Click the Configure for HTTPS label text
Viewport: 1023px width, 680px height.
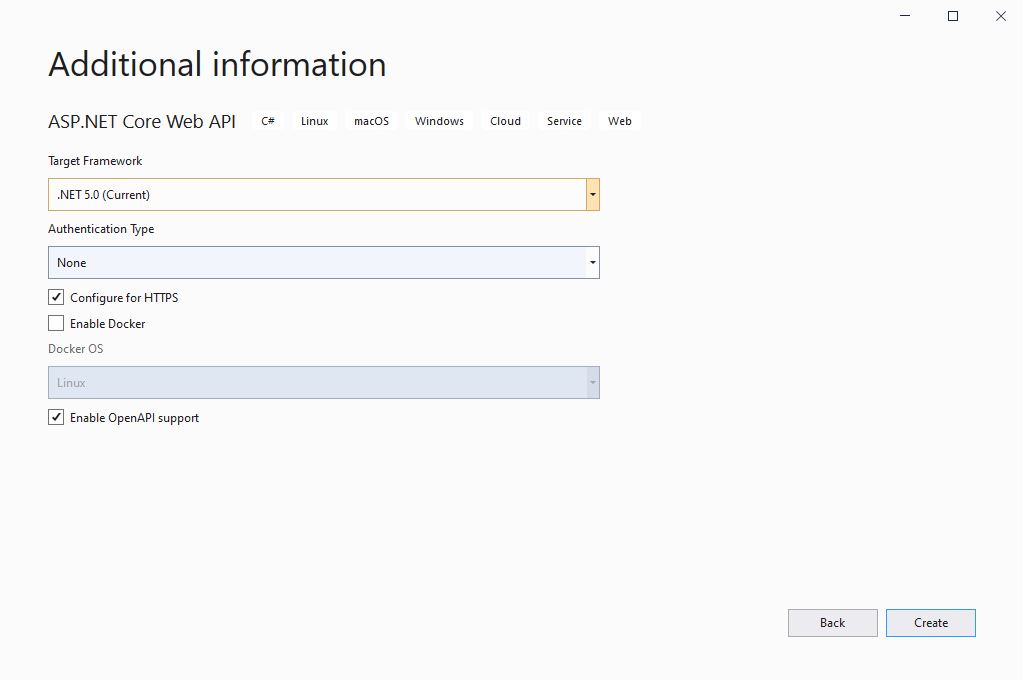tap(124, 298)
